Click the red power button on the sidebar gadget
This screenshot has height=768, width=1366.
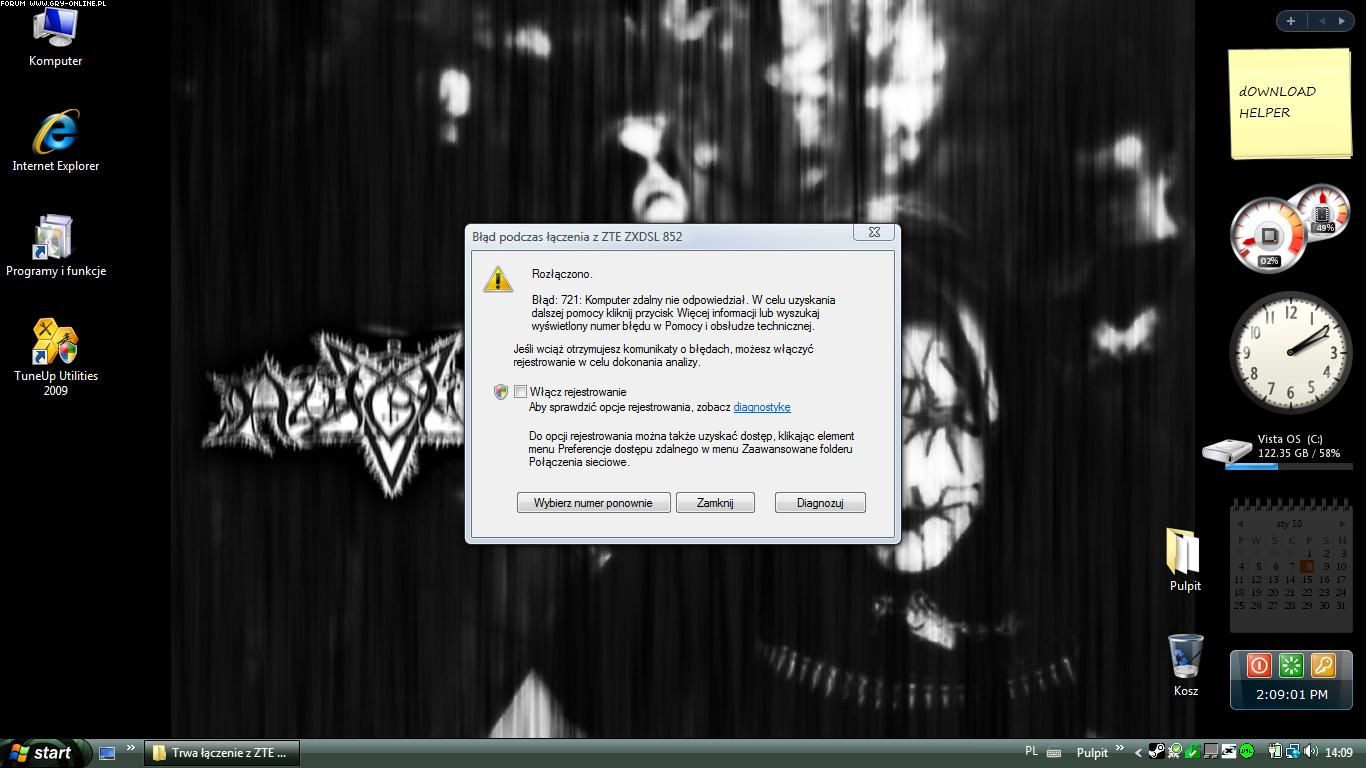pos(1259,665)
